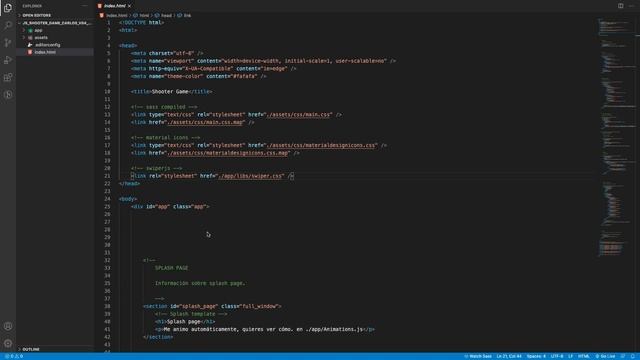Screen dimensions: 640x360
Task: Click head element in breadcrumb
Action: tap(166, 16)
